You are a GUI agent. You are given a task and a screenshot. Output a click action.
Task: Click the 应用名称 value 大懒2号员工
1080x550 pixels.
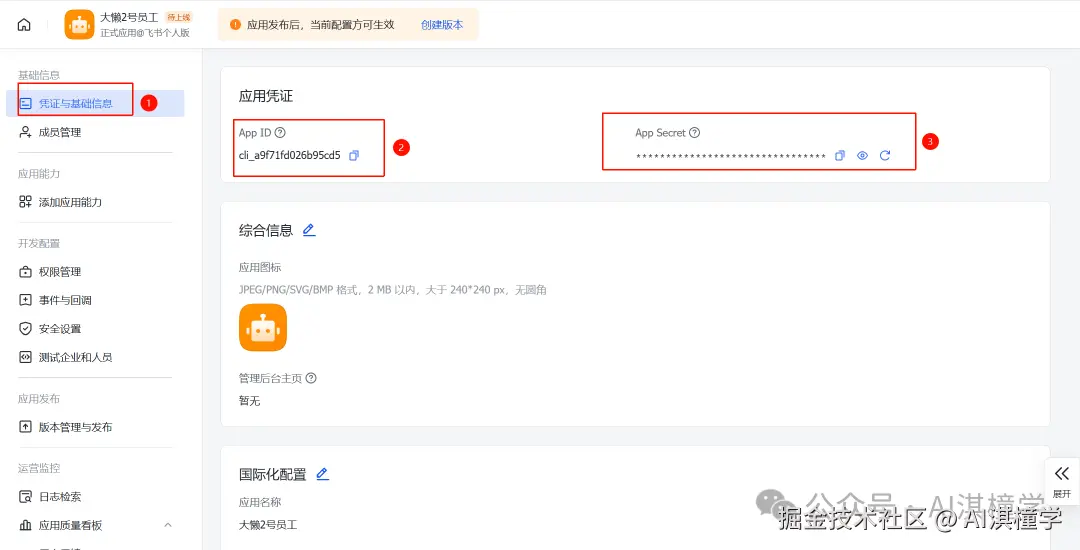click(x=268, y=525)
